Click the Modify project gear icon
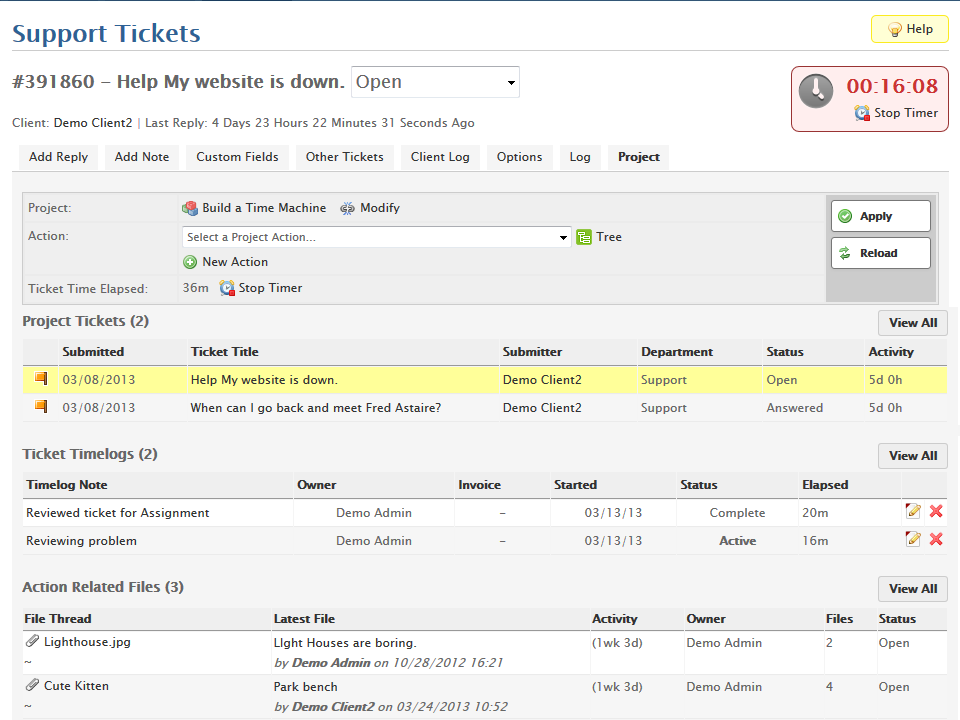The height and width of the screenshot is (720, 960). tap(348, 208)
